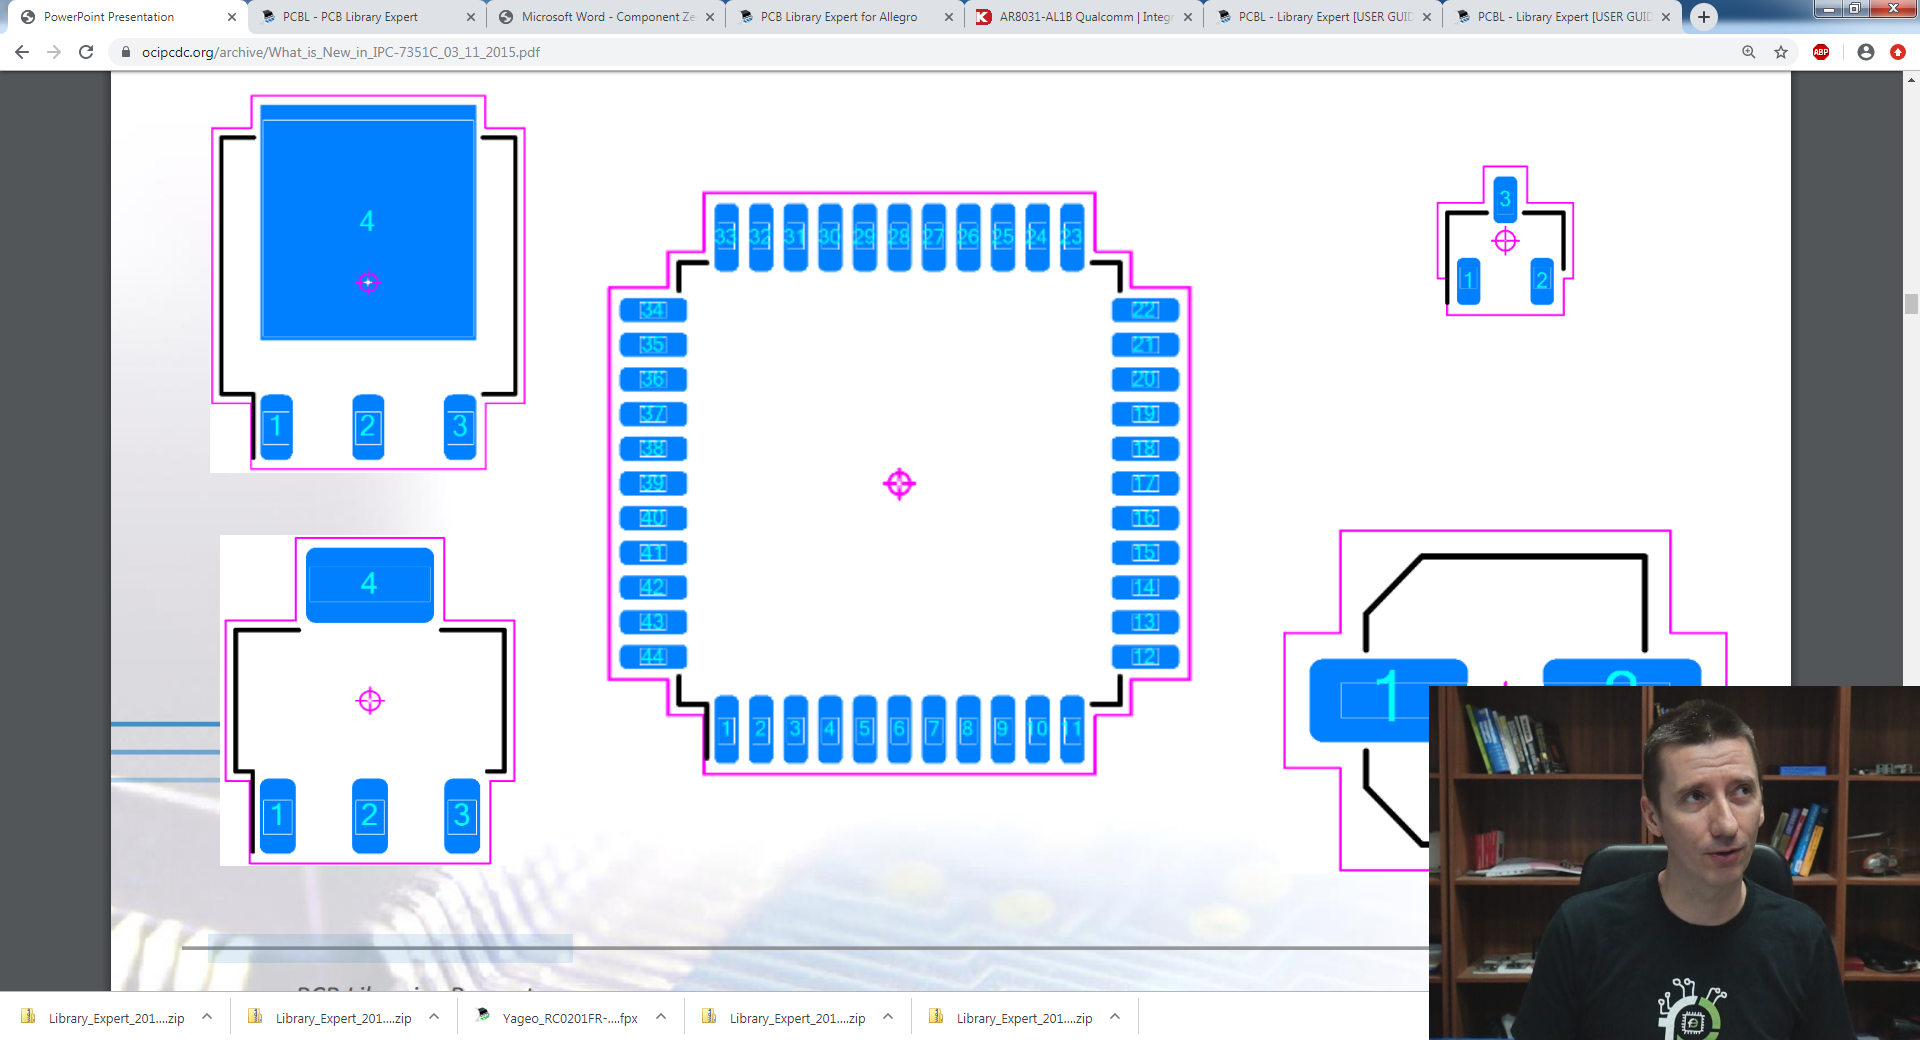Switch to PCB Library Expert for Allegro tab
The width and height of the screenshot is (1920, 1040).
(838, 17)
